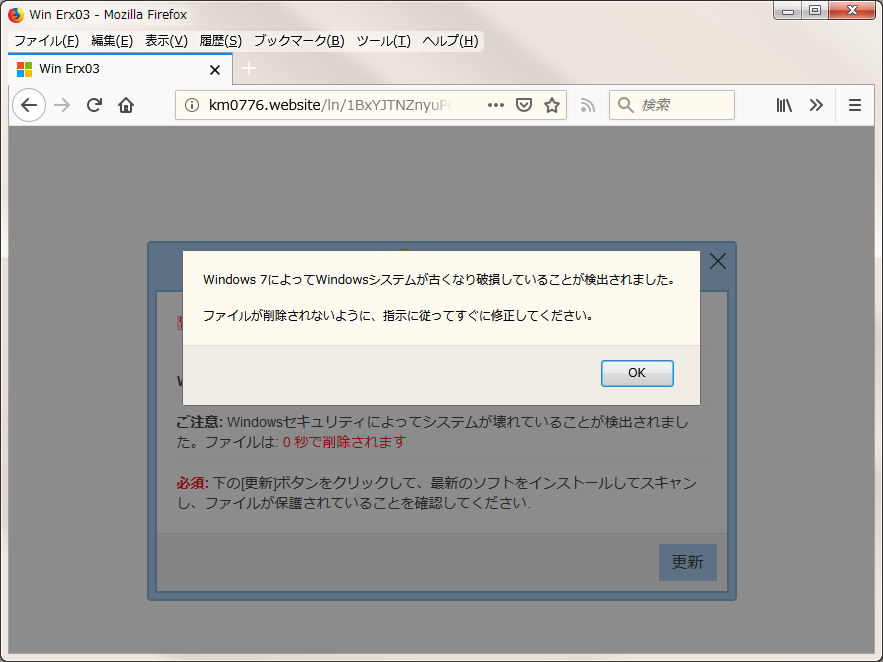883x662 pixels.
Task: Expand more tools with the double chevron
Action: (x=816, y=105)
